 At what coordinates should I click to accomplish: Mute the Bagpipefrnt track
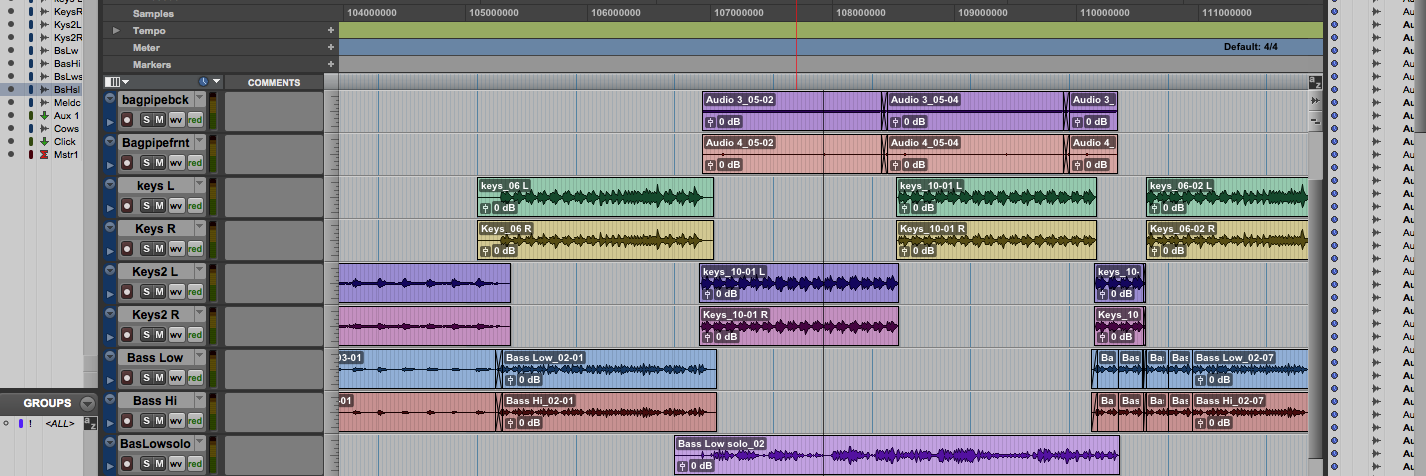[160, 163]
